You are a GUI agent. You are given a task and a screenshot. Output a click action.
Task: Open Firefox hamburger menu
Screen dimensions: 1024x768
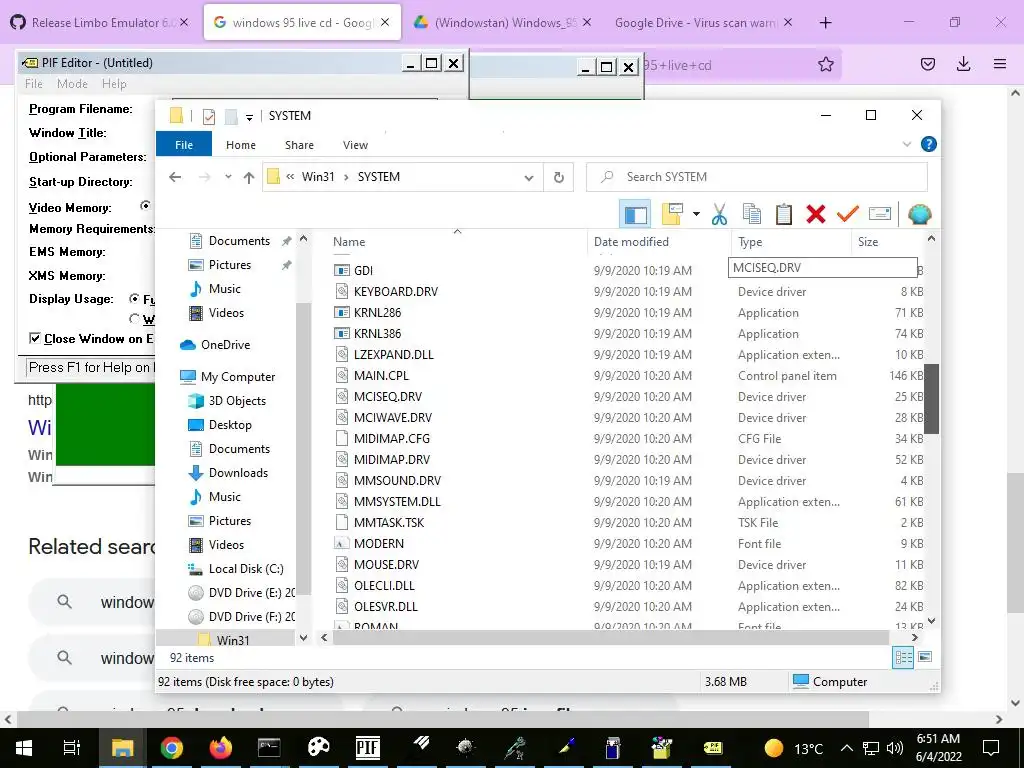point(999,64)
